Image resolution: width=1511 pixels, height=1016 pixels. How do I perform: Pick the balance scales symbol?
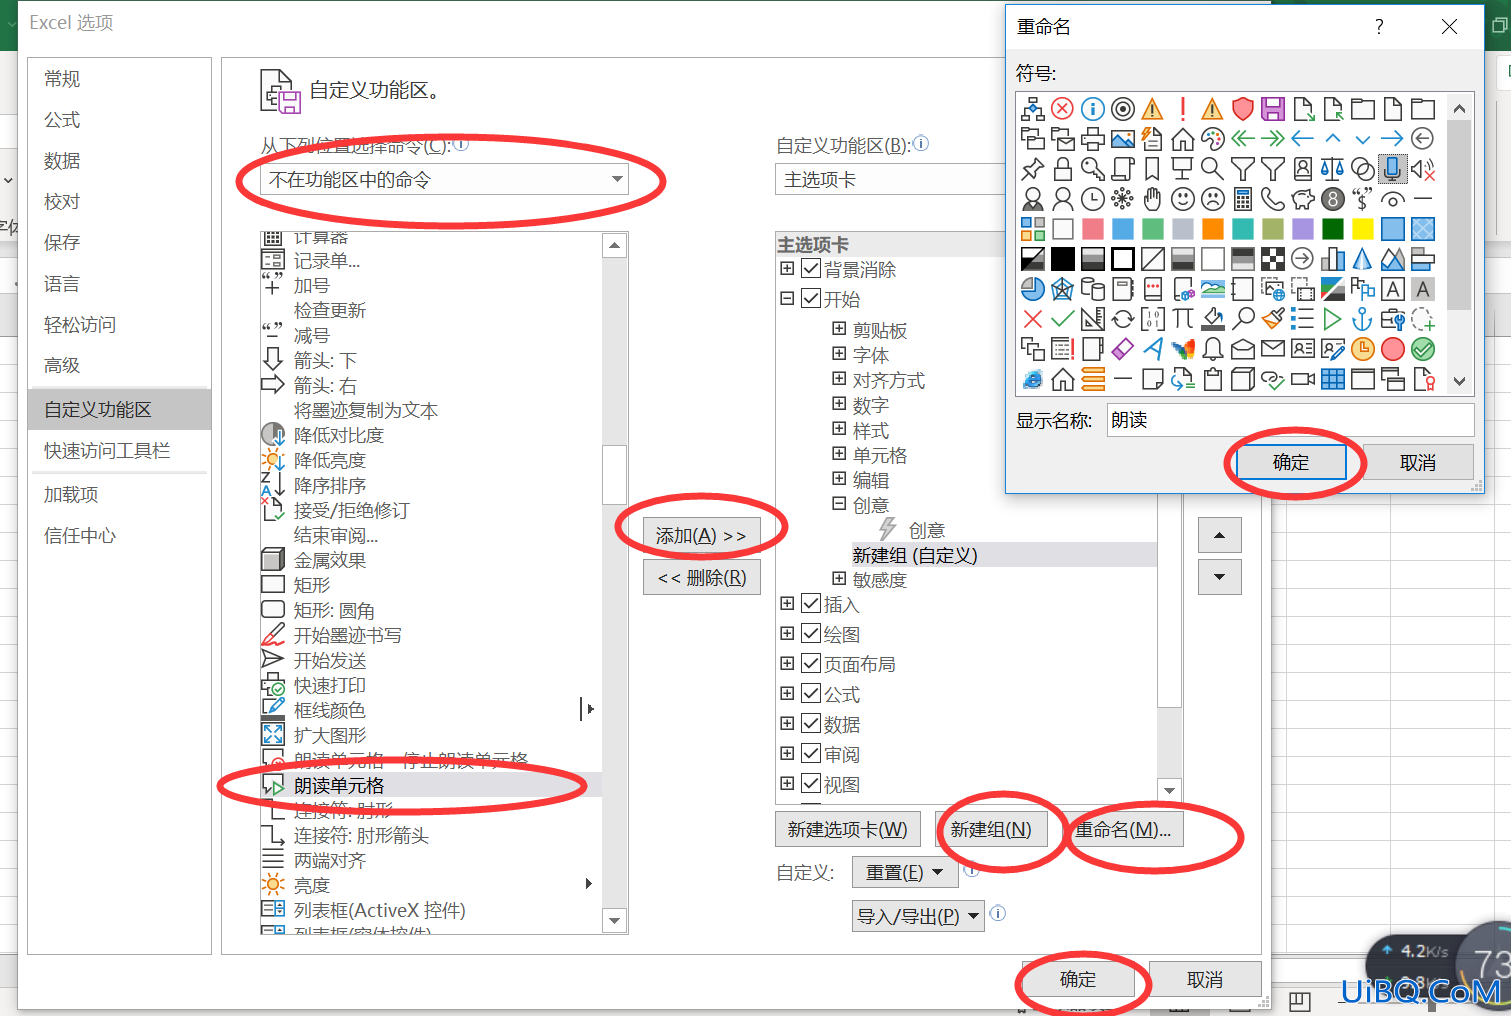pos(1333,169)
